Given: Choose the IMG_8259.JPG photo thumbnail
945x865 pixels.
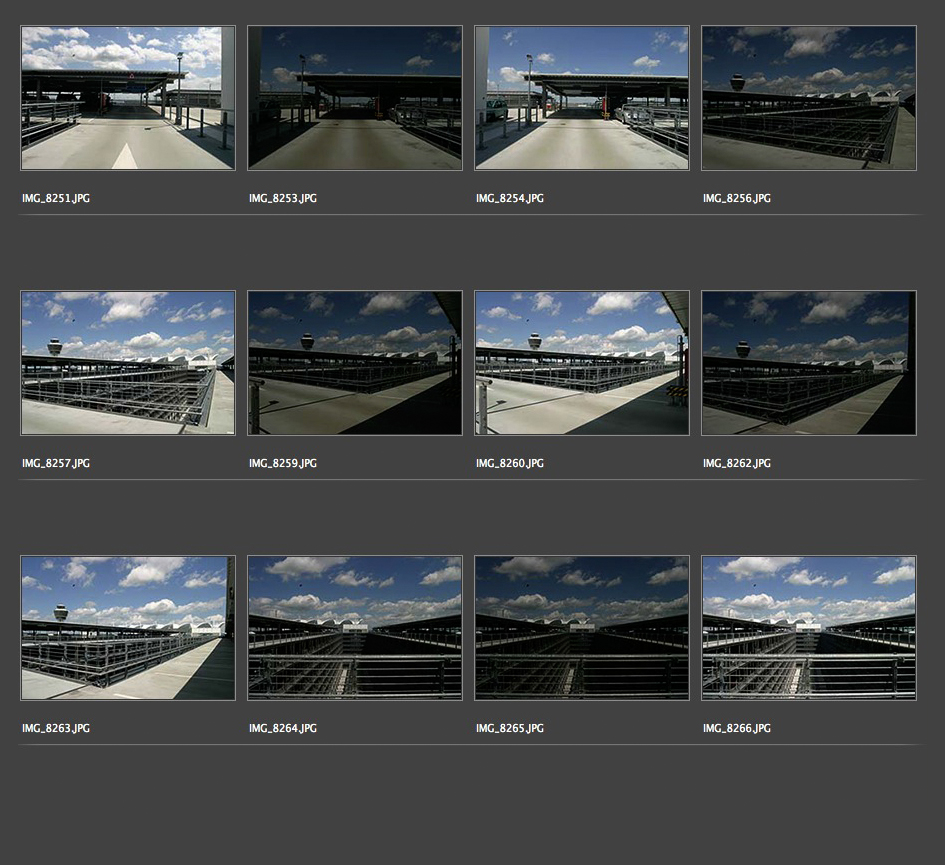Looking at the screenshot, I should tap(355, 363).
